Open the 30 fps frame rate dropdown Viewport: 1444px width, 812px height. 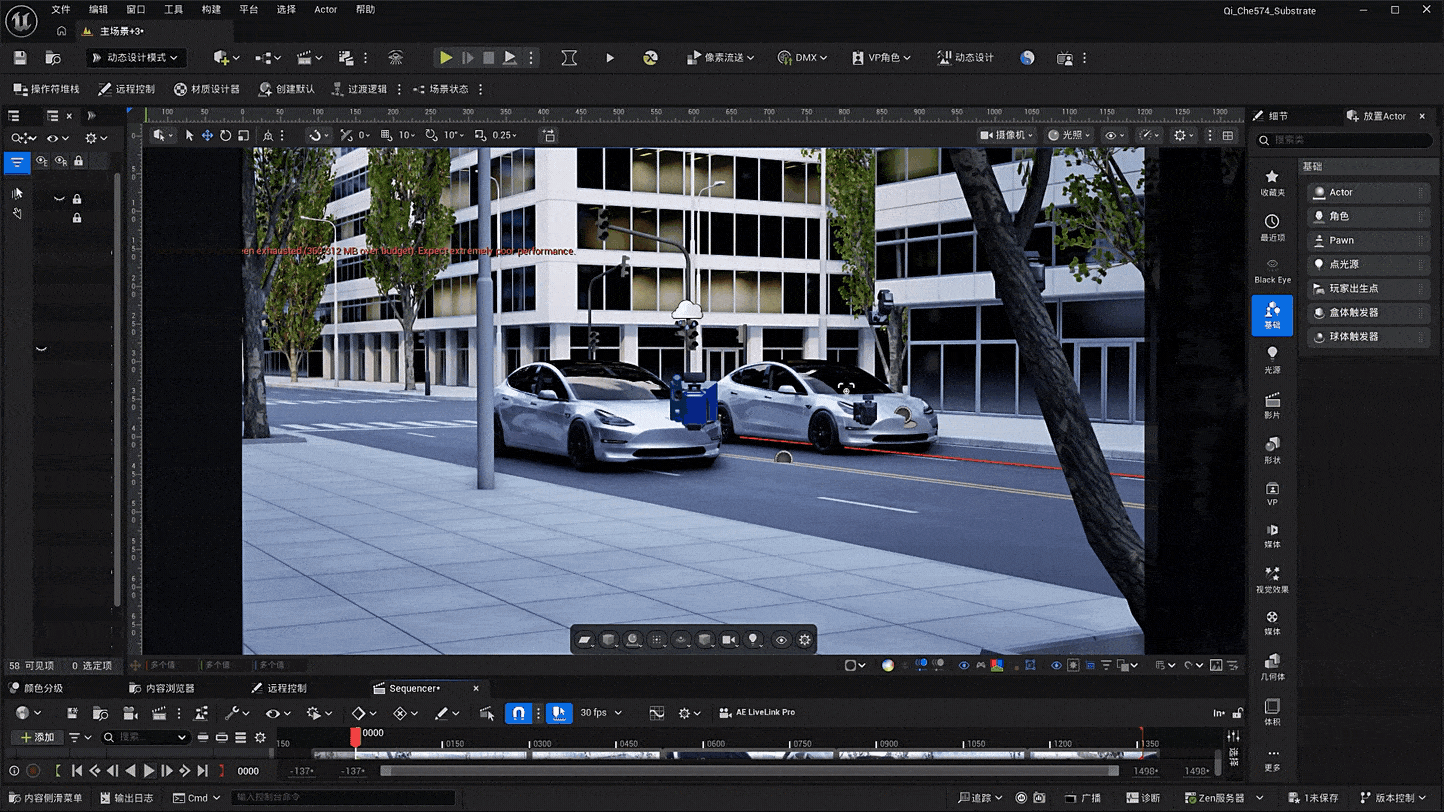click(x=601, y=713)
